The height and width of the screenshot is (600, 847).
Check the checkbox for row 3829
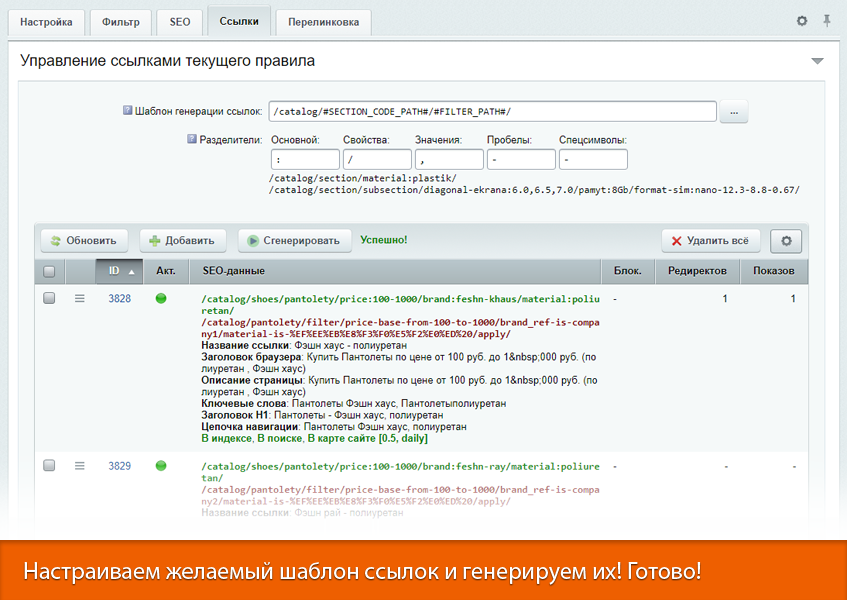click(49, 466)
